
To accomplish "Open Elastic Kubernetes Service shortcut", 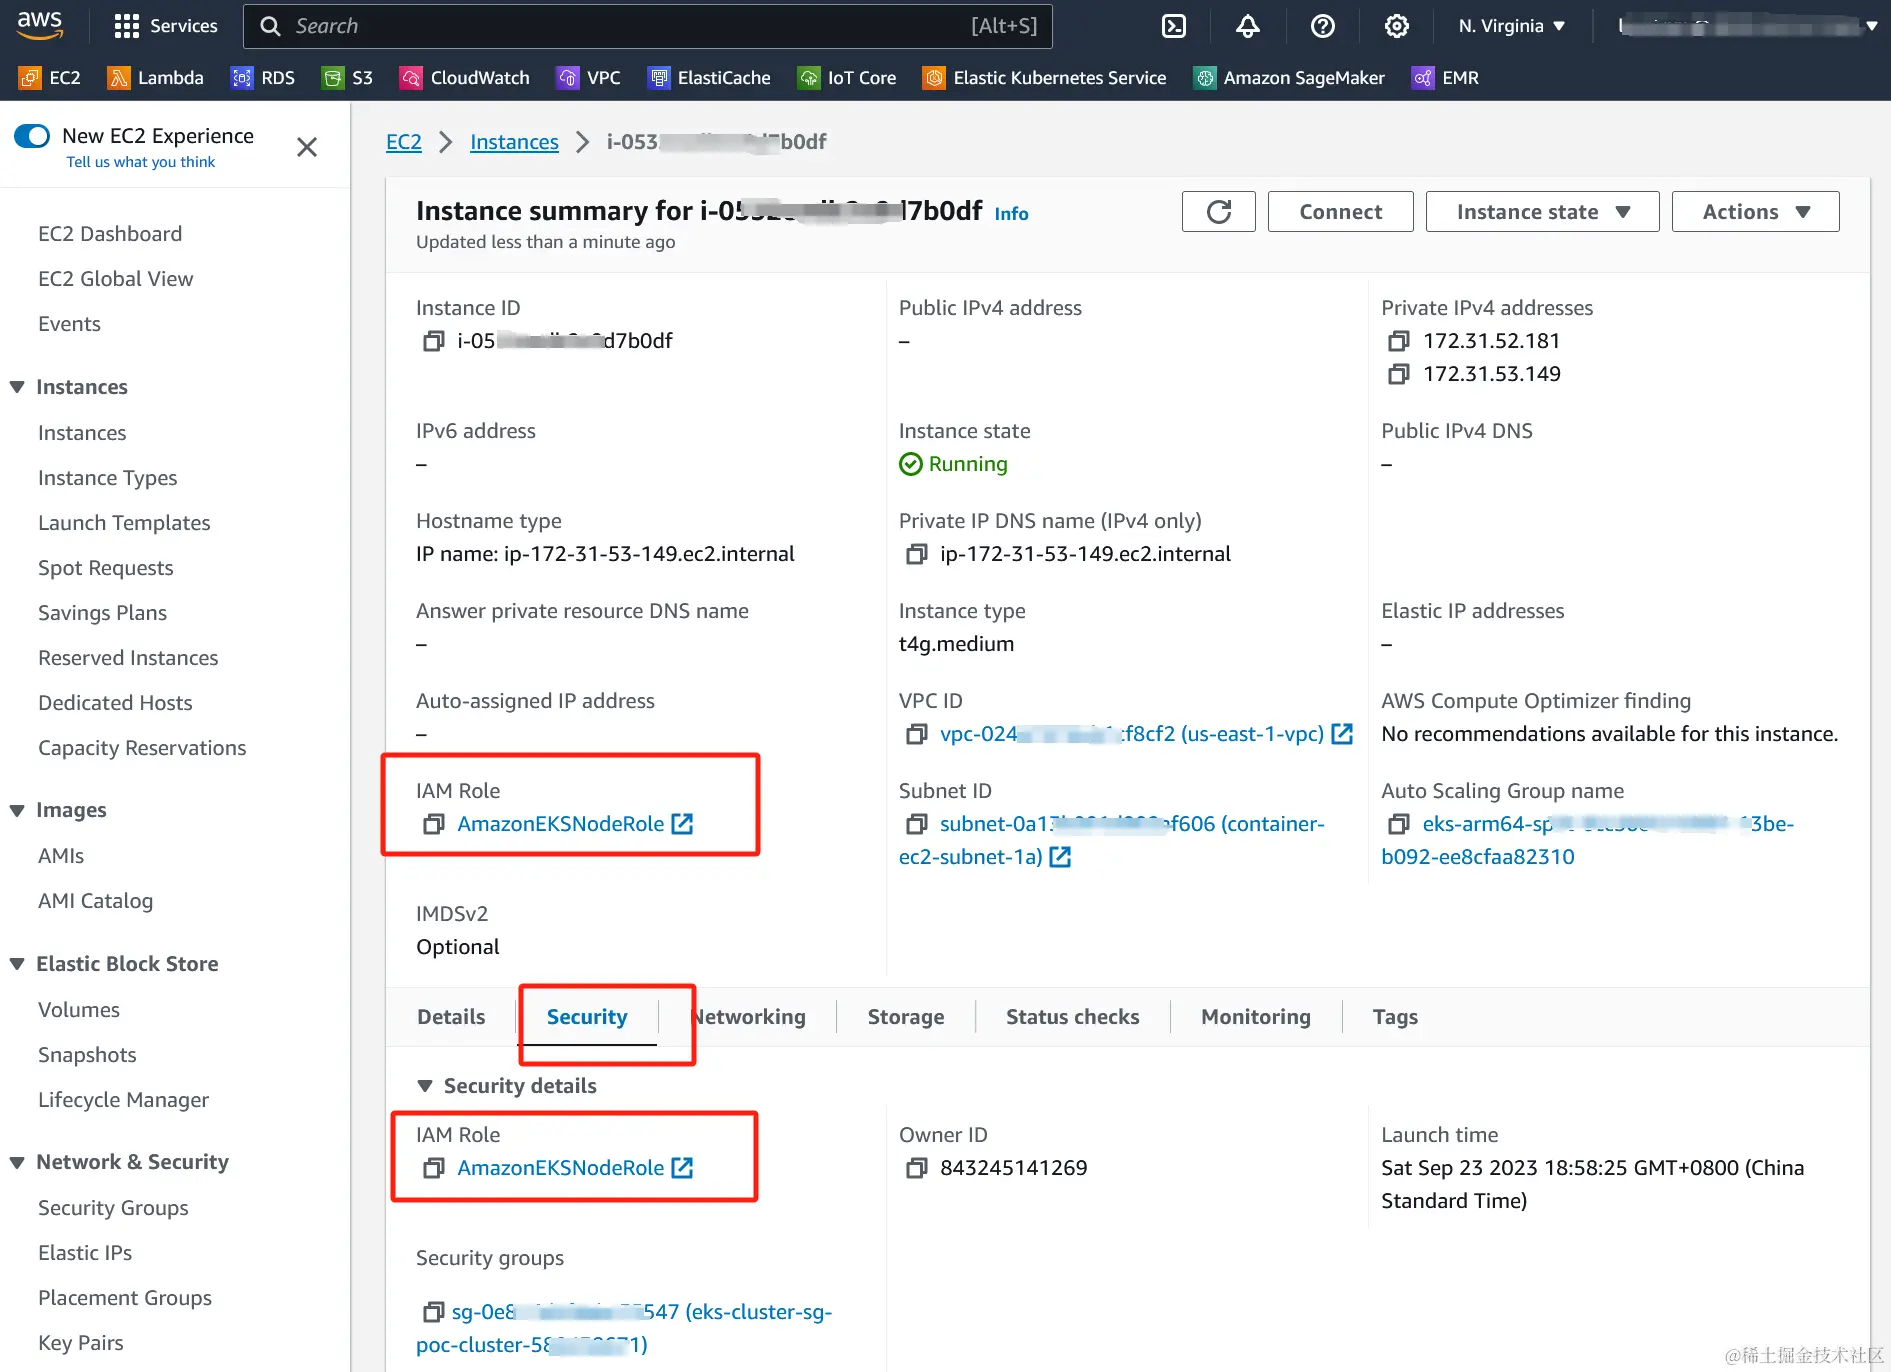I will coord(1045,78).
